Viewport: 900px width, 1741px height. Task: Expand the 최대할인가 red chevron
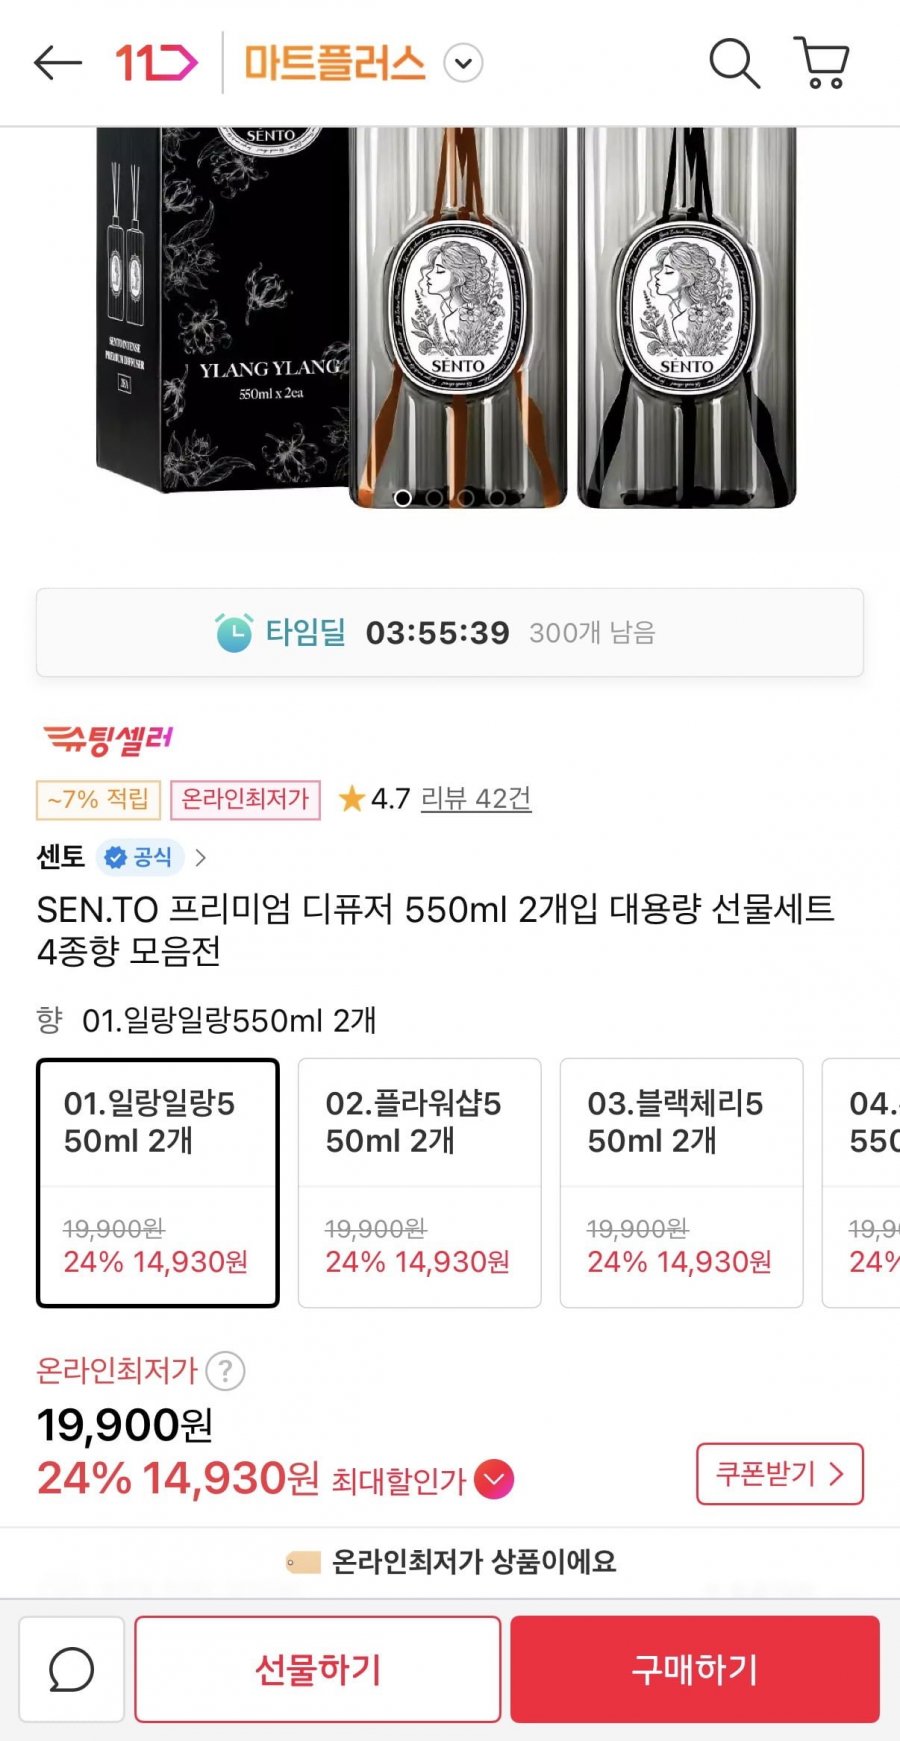494,1479
